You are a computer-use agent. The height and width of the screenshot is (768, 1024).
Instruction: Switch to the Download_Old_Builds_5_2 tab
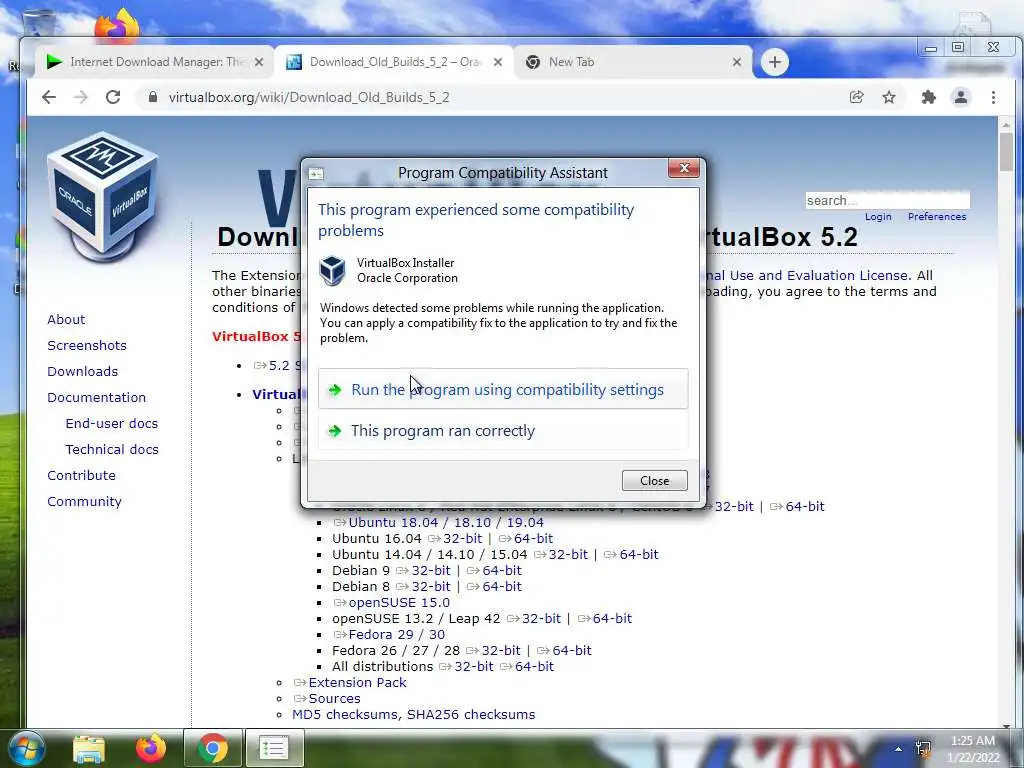[394, 62]
